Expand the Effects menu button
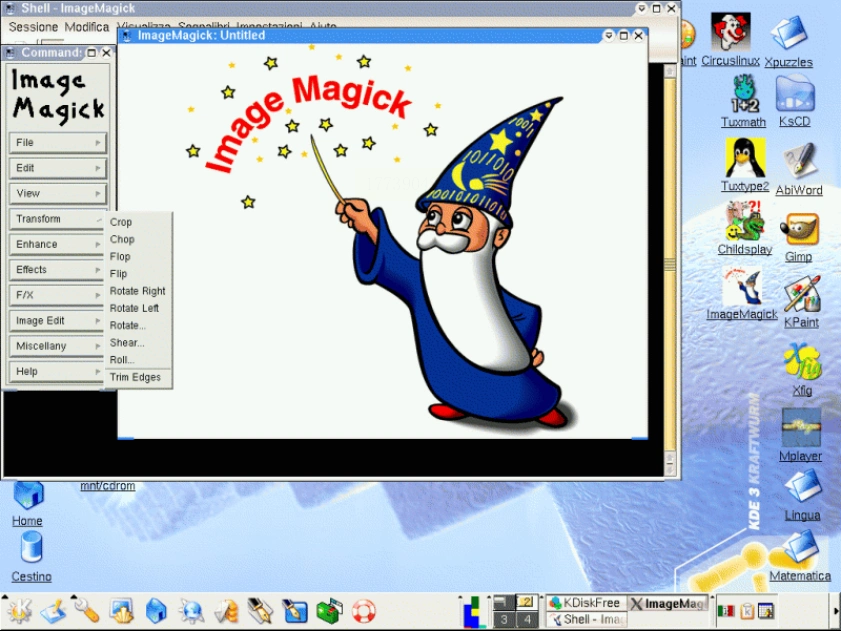 click(58, 270)
